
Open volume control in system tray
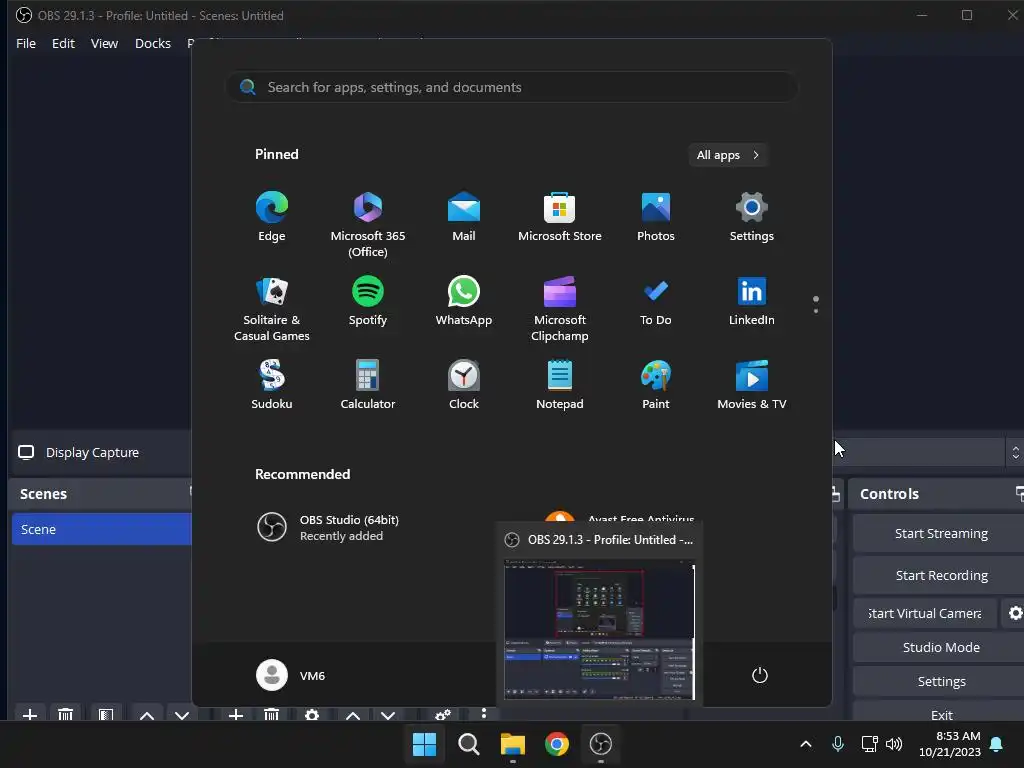point(894,744)
